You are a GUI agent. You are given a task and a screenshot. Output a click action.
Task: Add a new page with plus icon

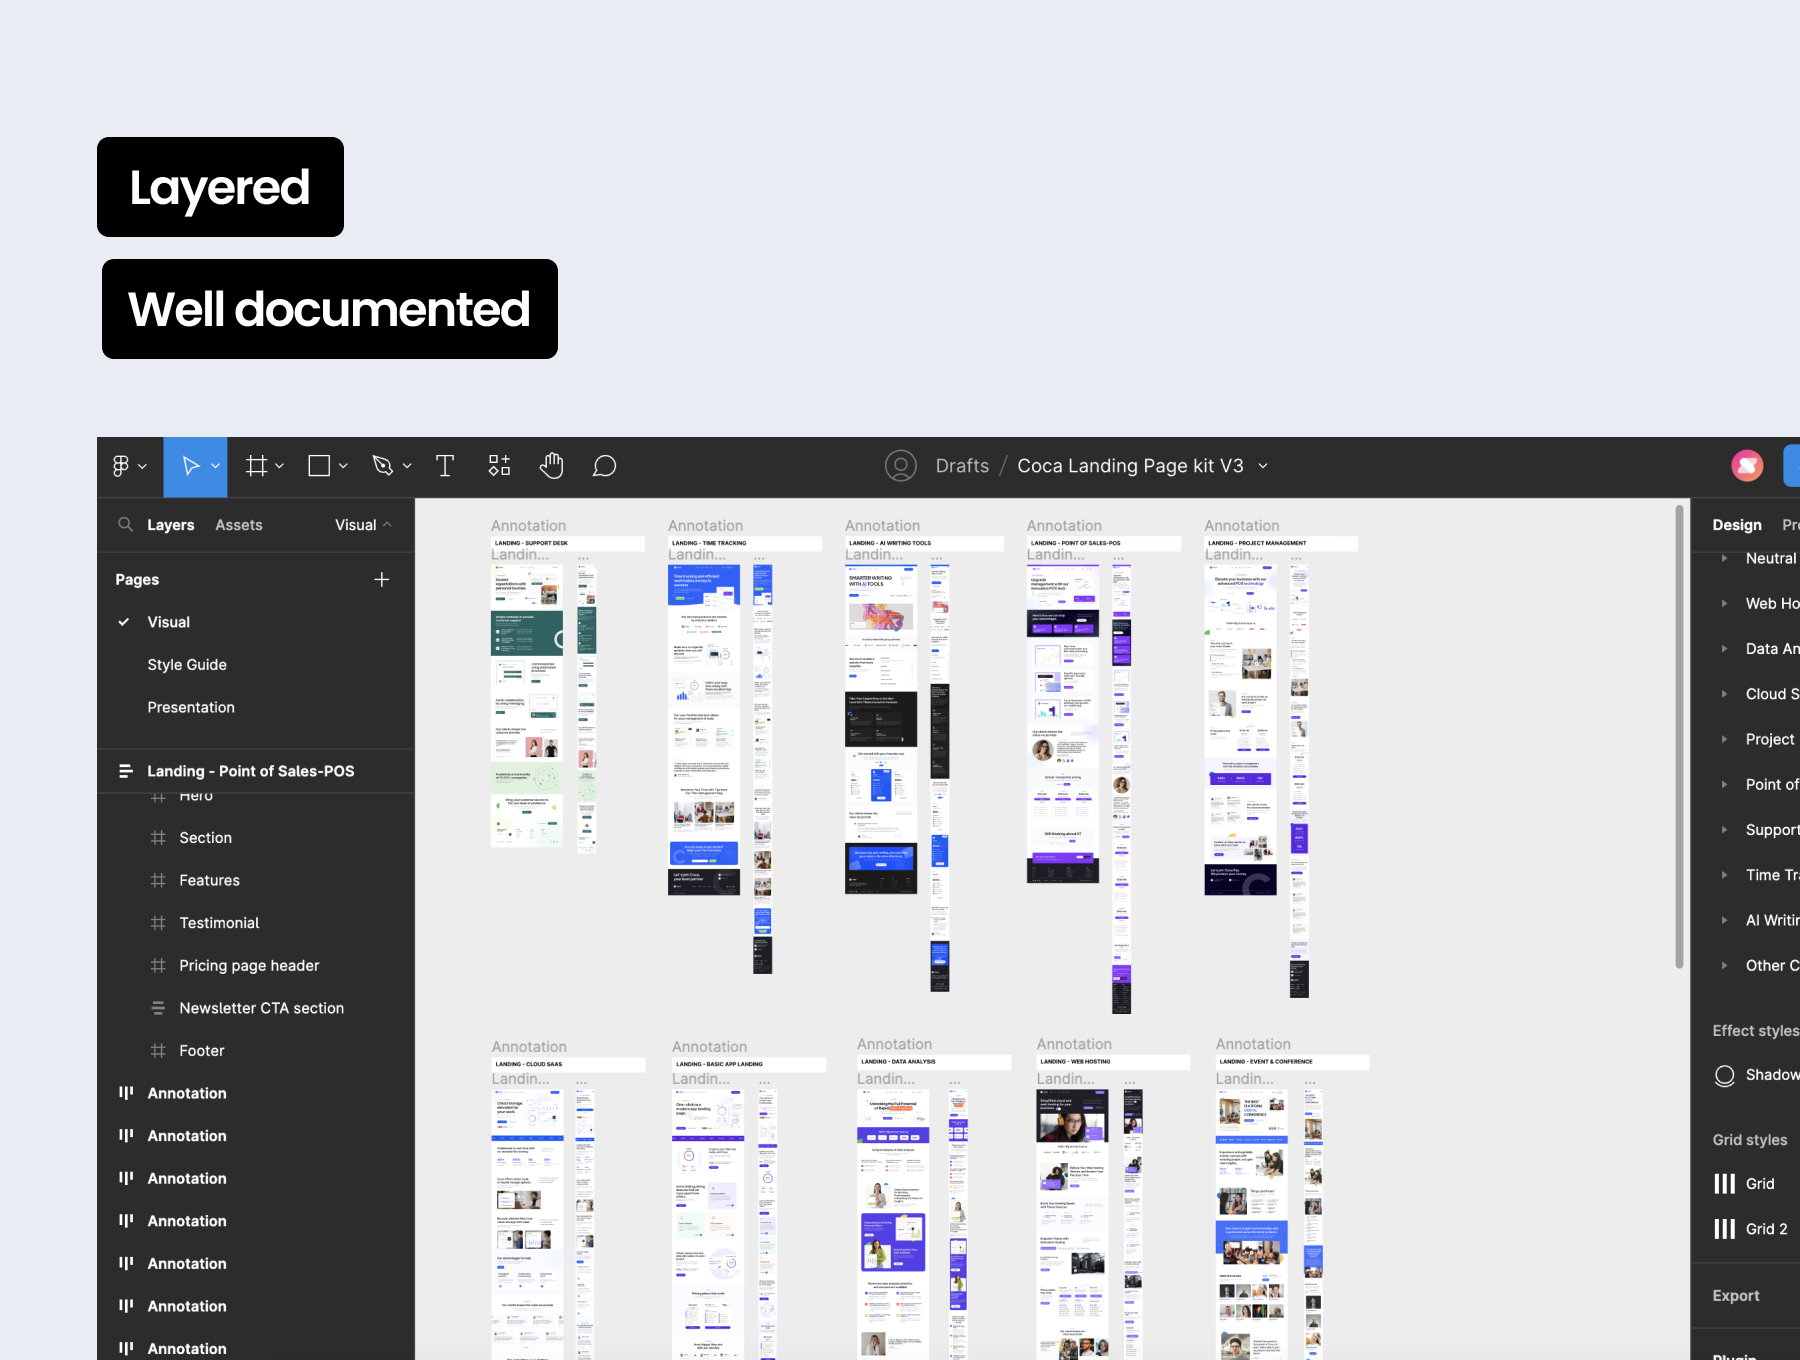(381, 580)
